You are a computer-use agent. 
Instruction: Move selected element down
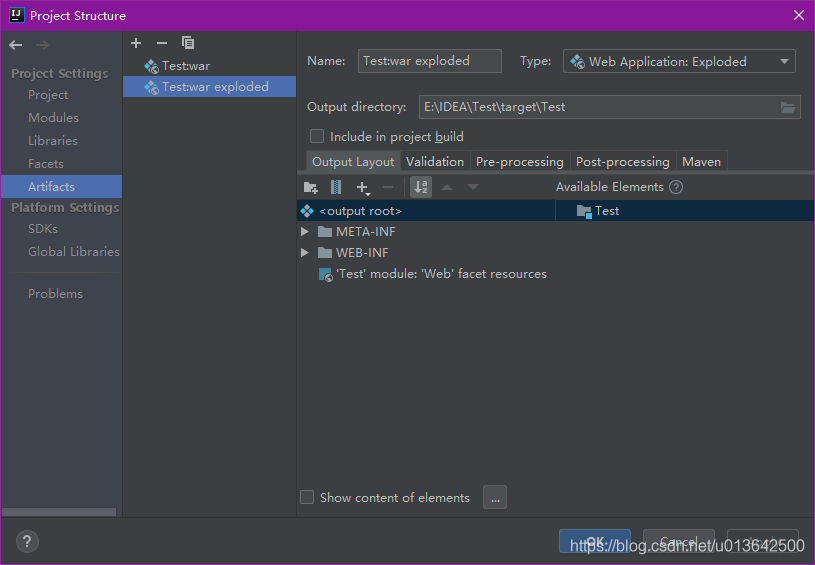point(472,187)
